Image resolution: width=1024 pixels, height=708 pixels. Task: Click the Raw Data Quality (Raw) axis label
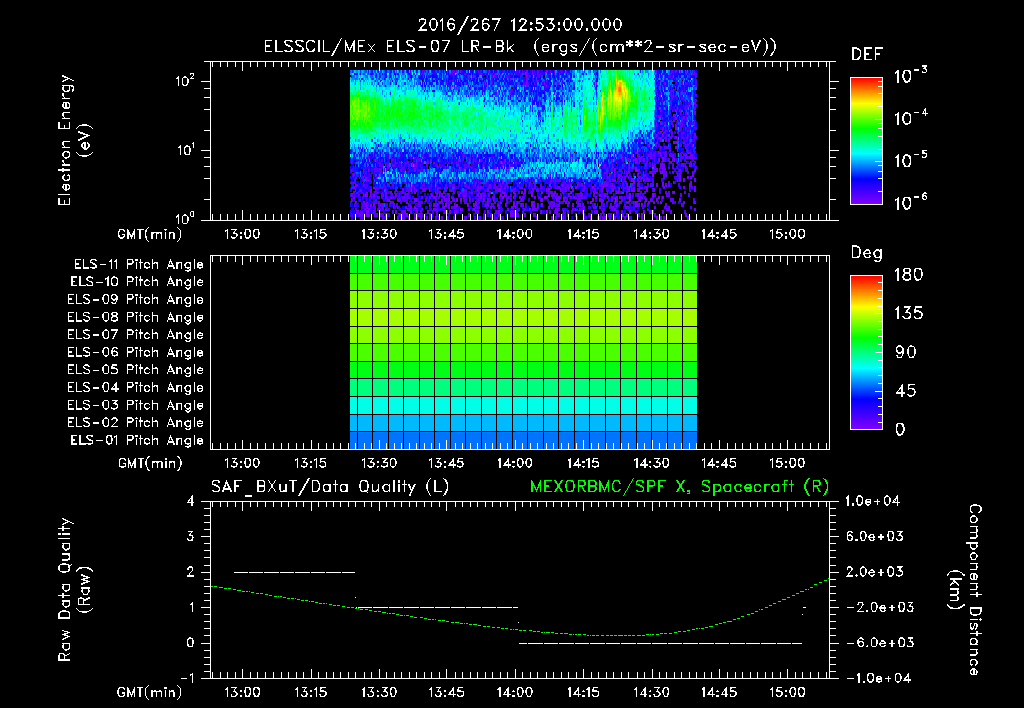tap(74, 590)
